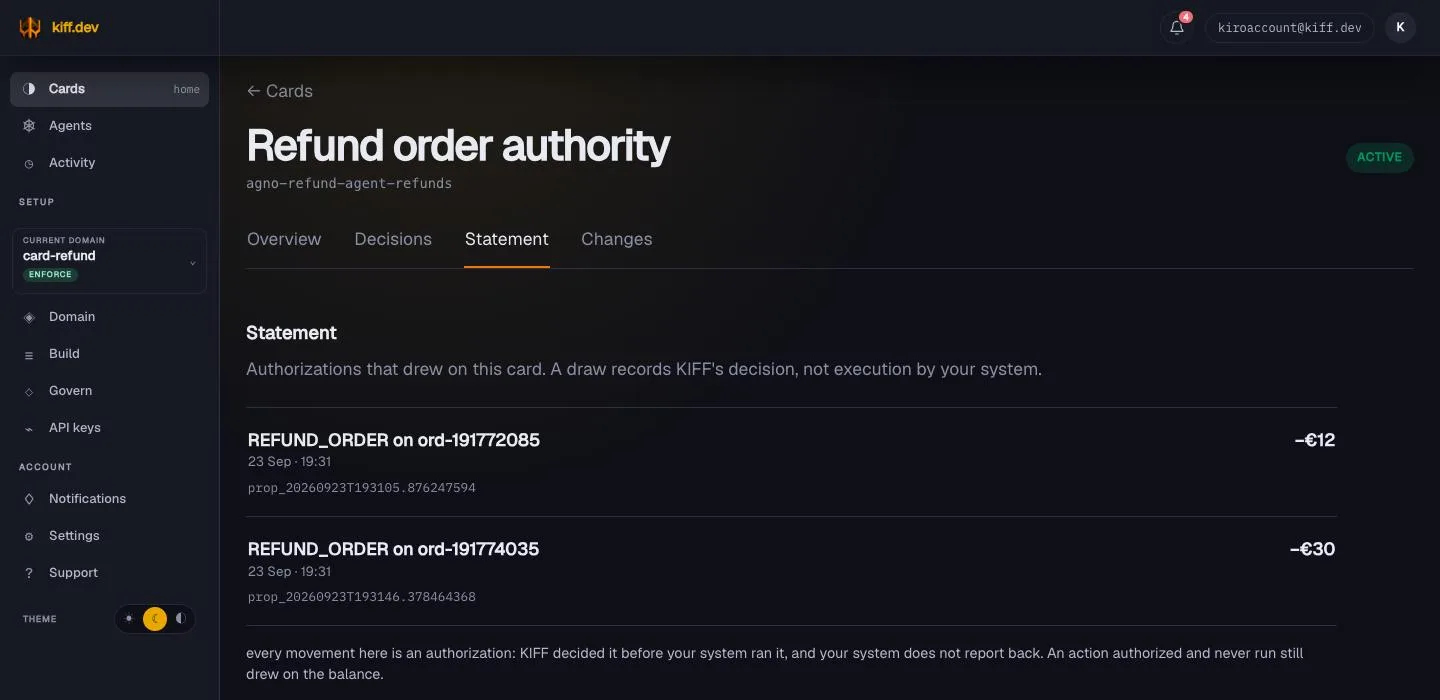
Task: Click the API keys icon
Action: coord(29,428)
